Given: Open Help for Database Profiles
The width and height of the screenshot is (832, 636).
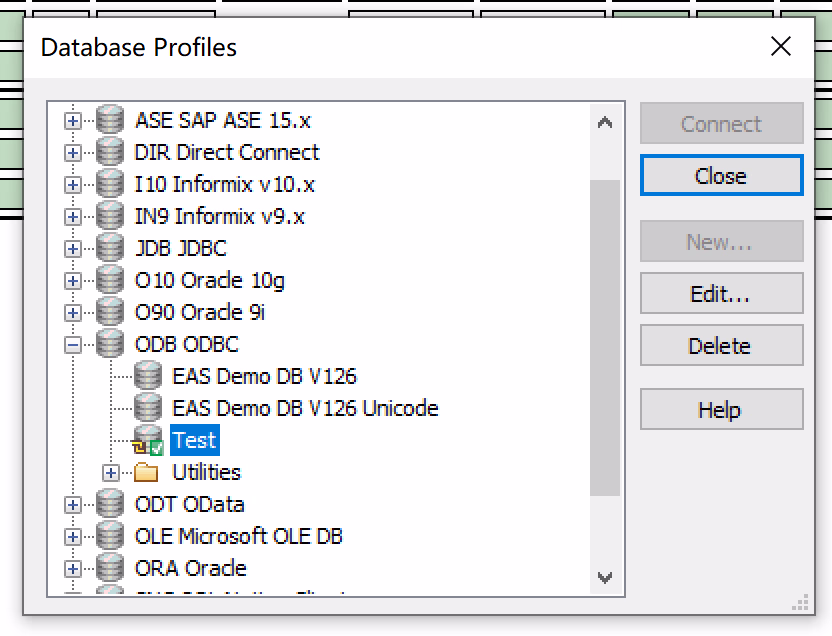Looking at the screenshot, I should click(720, 410).
